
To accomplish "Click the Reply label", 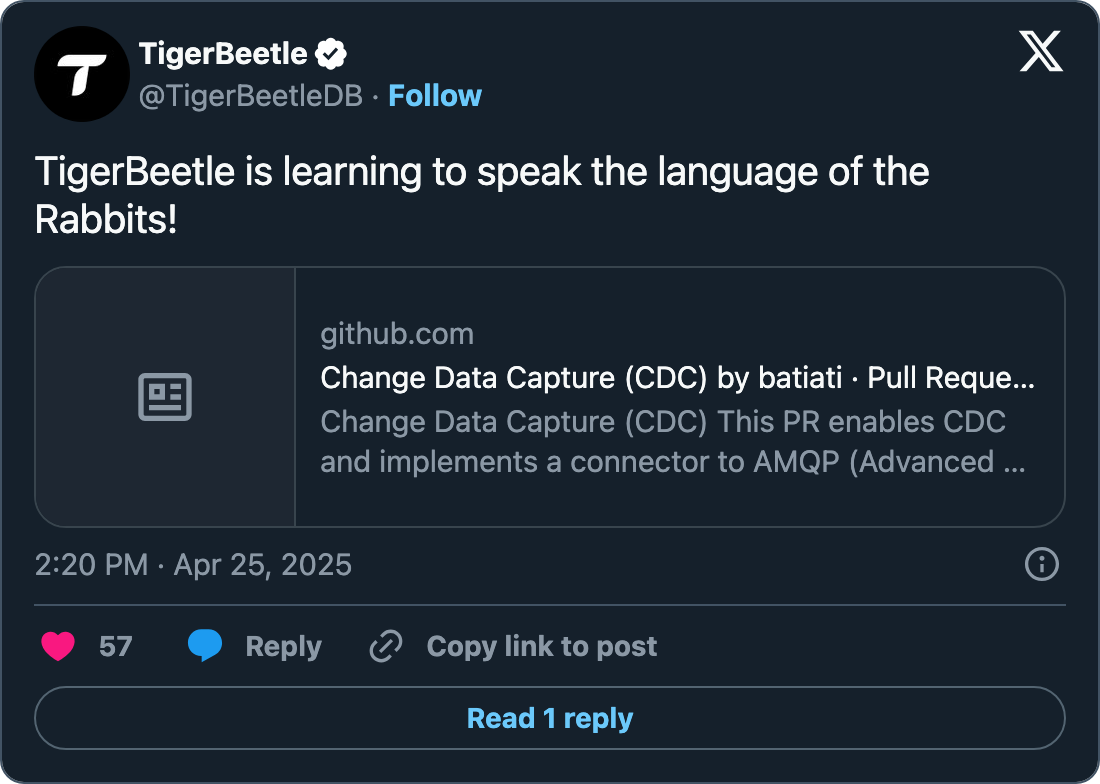I will (283, 647).
